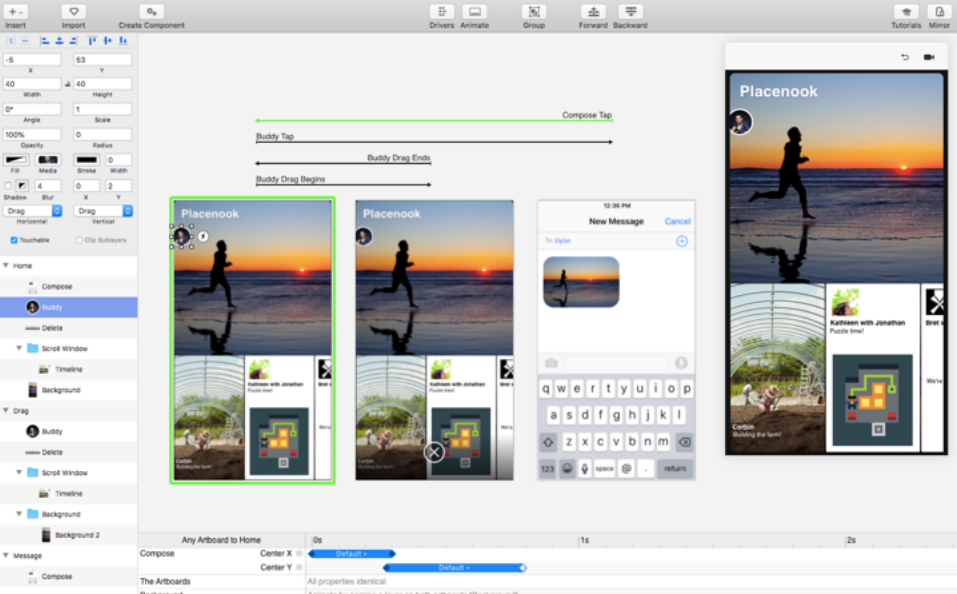Click the undo arrow in preview window
This screenshot has width=957, height=594.
(x=905, y=57)
